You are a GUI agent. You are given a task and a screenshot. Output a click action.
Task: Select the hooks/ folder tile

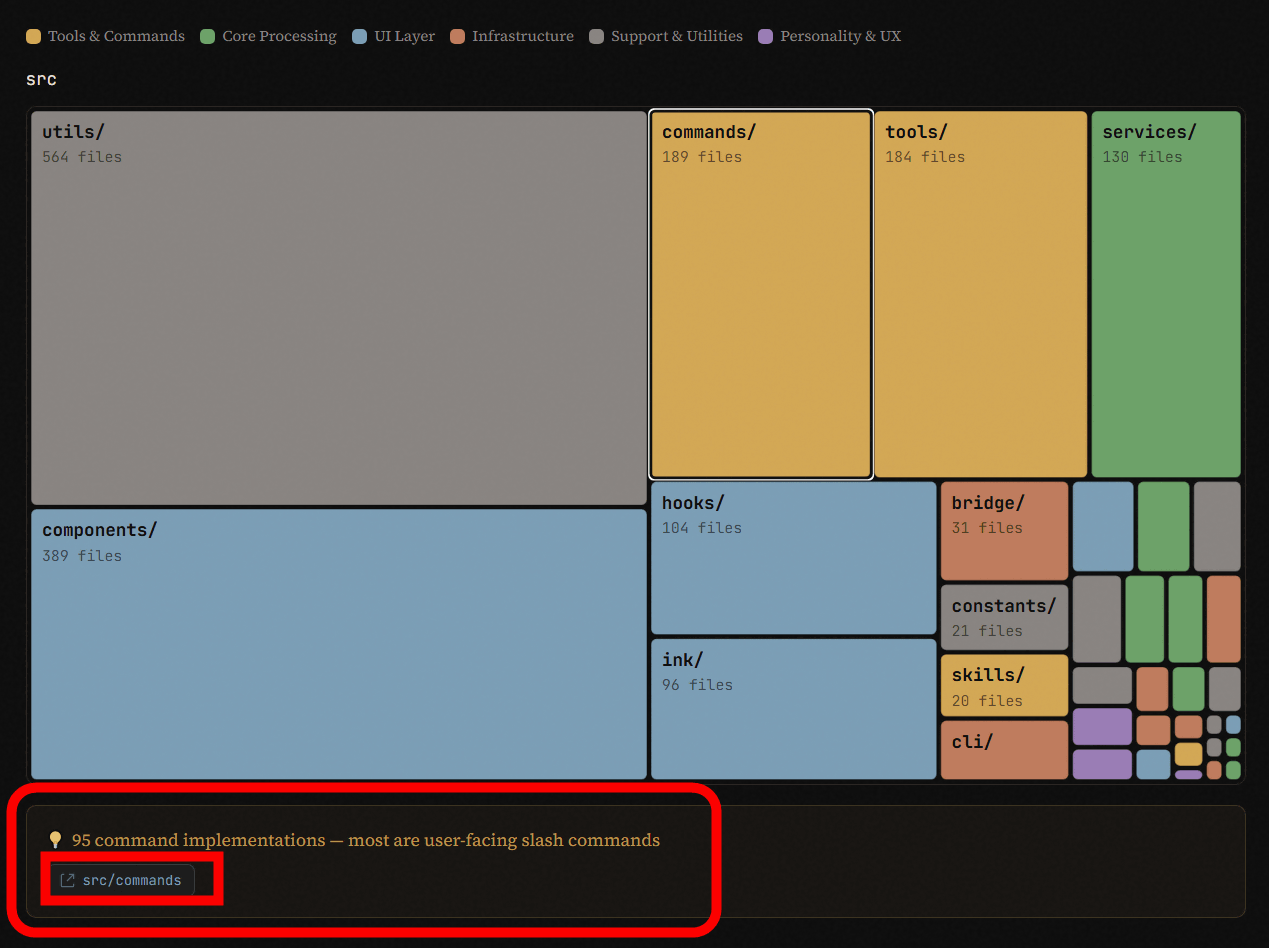click(x=793, y=558)
